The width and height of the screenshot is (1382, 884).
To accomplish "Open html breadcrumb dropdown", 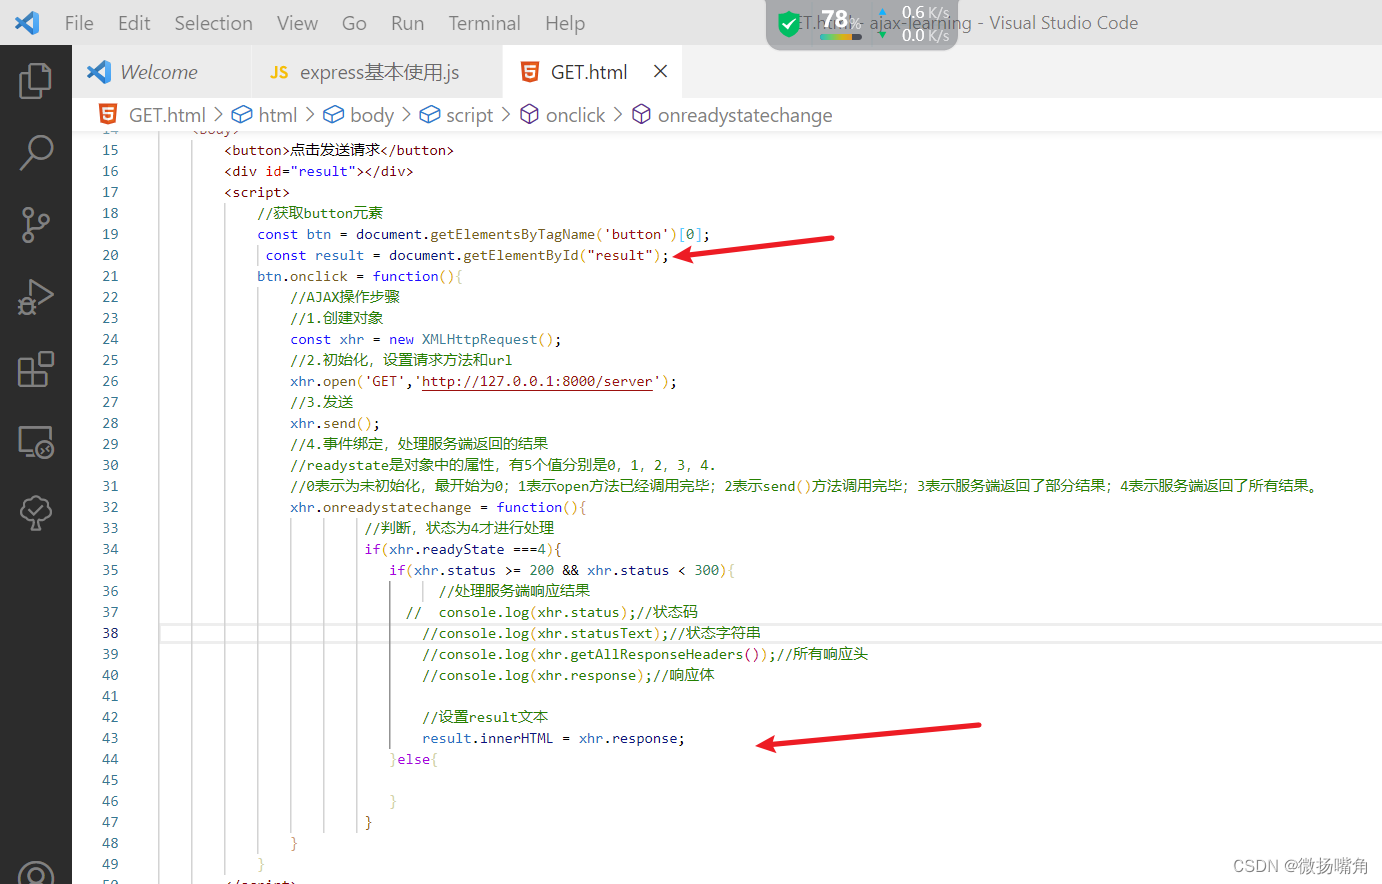I will (277, 115).
